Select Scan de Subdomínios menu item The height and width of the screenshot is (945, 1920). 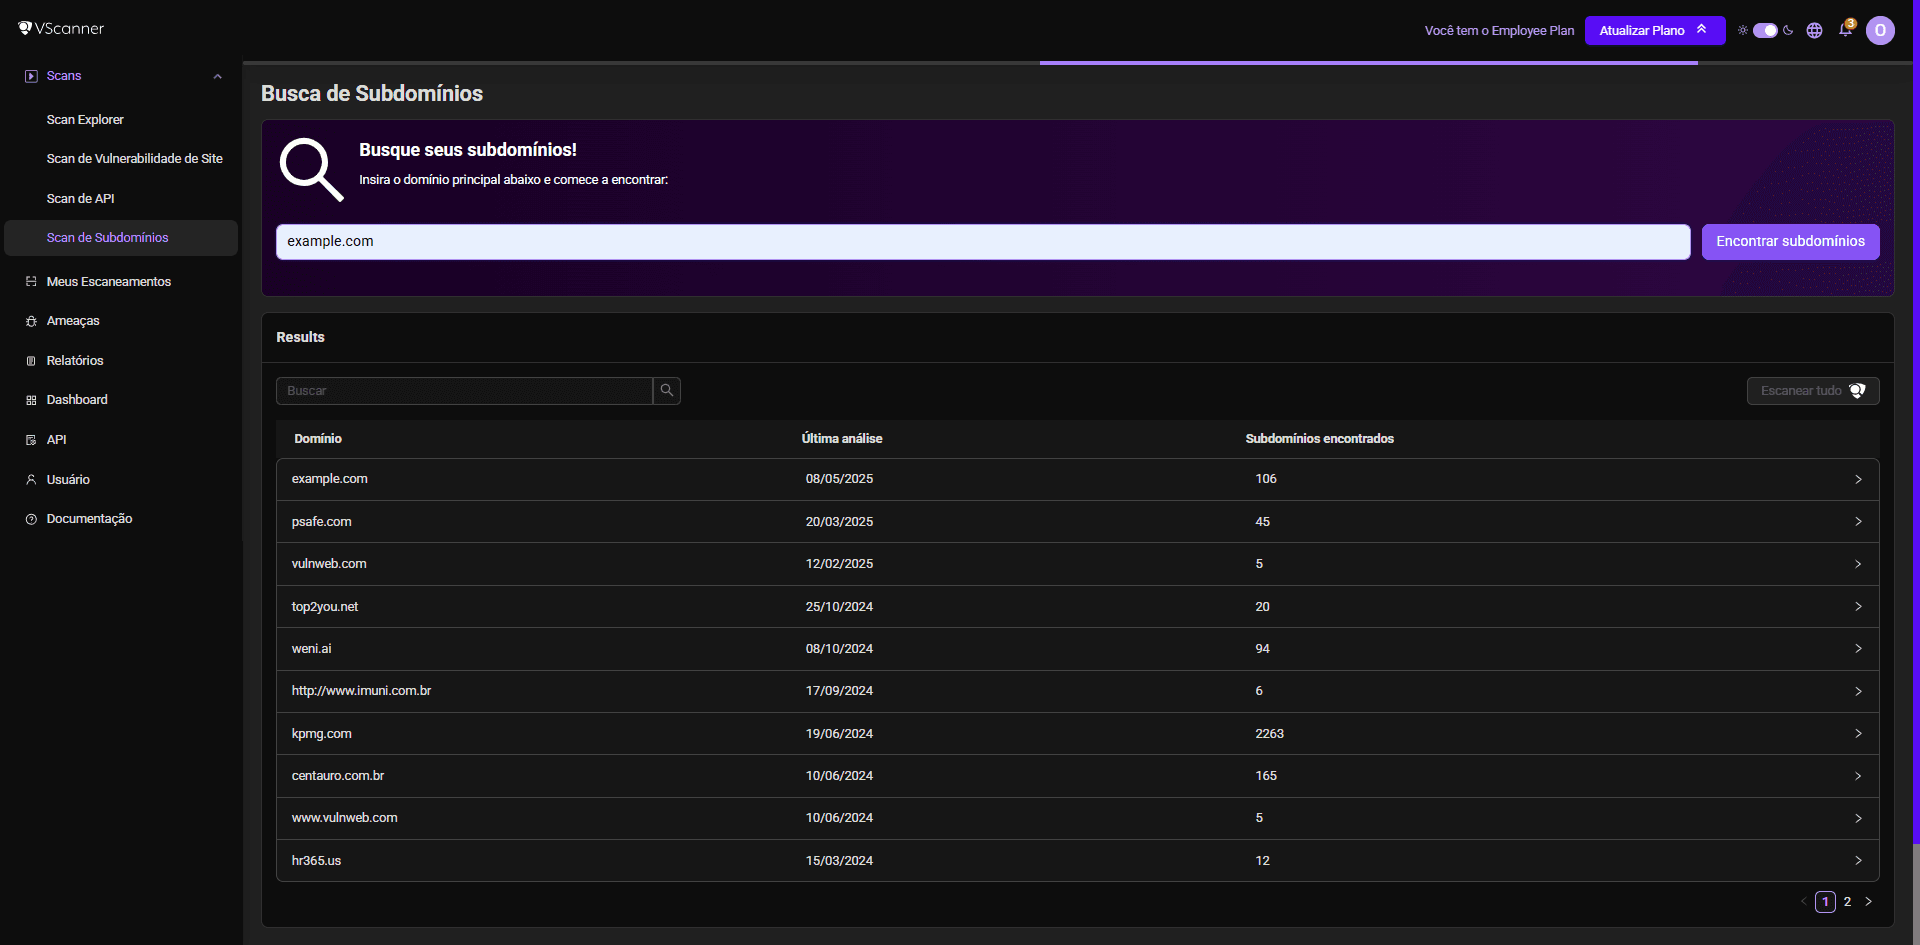click(121, 238)
